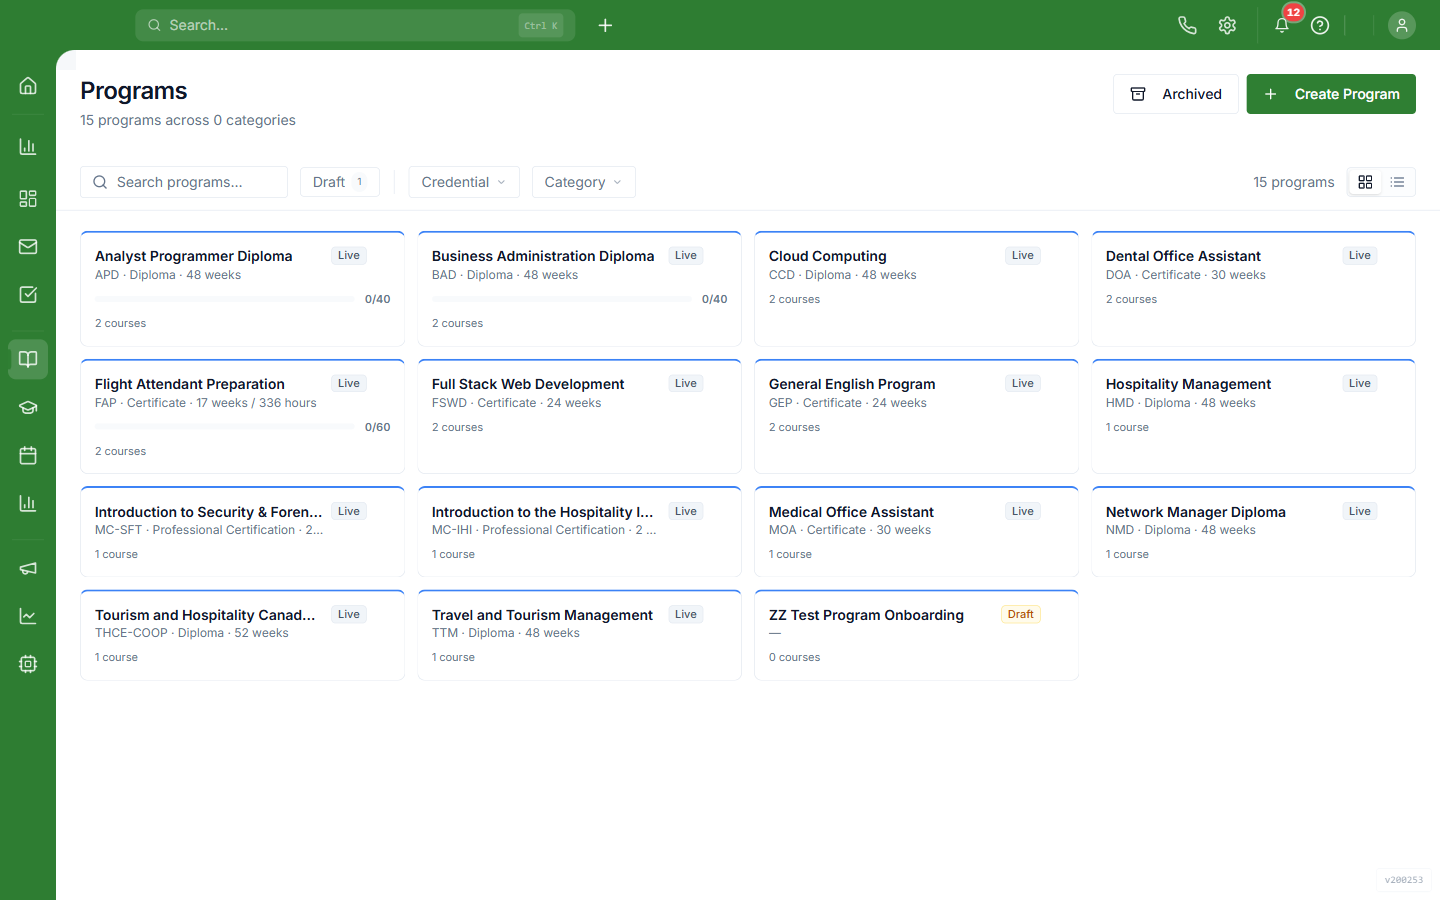Open the dashboard grid sidebar icon
Screen dimensions: 1440x900
(x=28, y=199)
